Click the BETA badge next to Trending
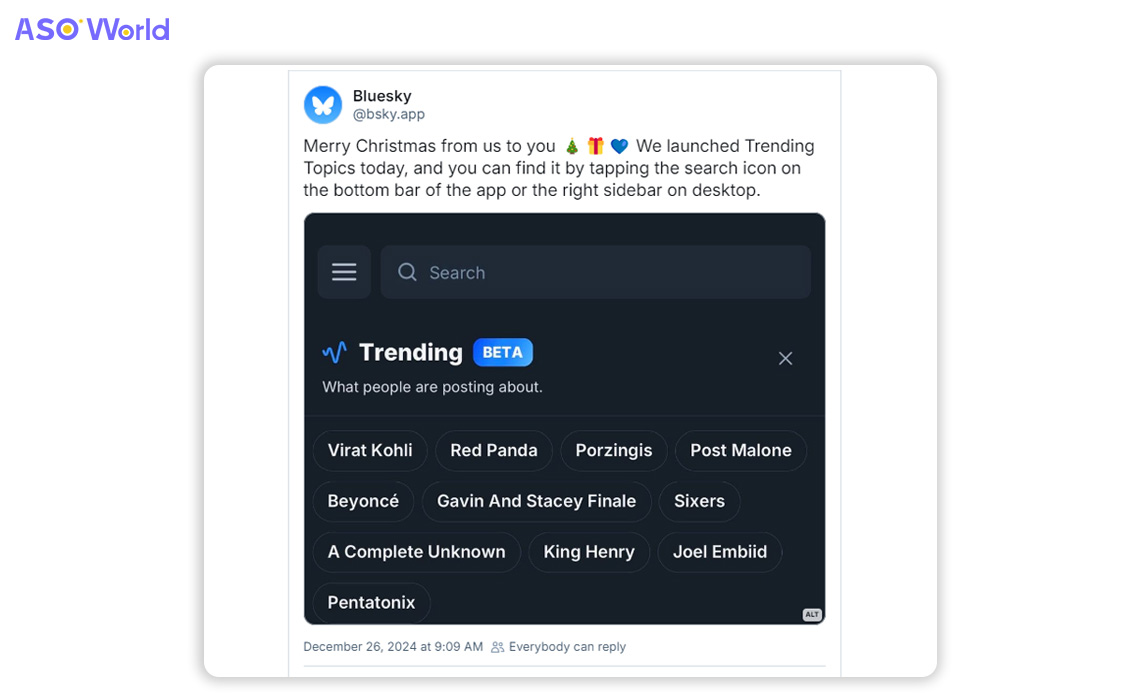1140x700 pixels. (x=502, y=353)
